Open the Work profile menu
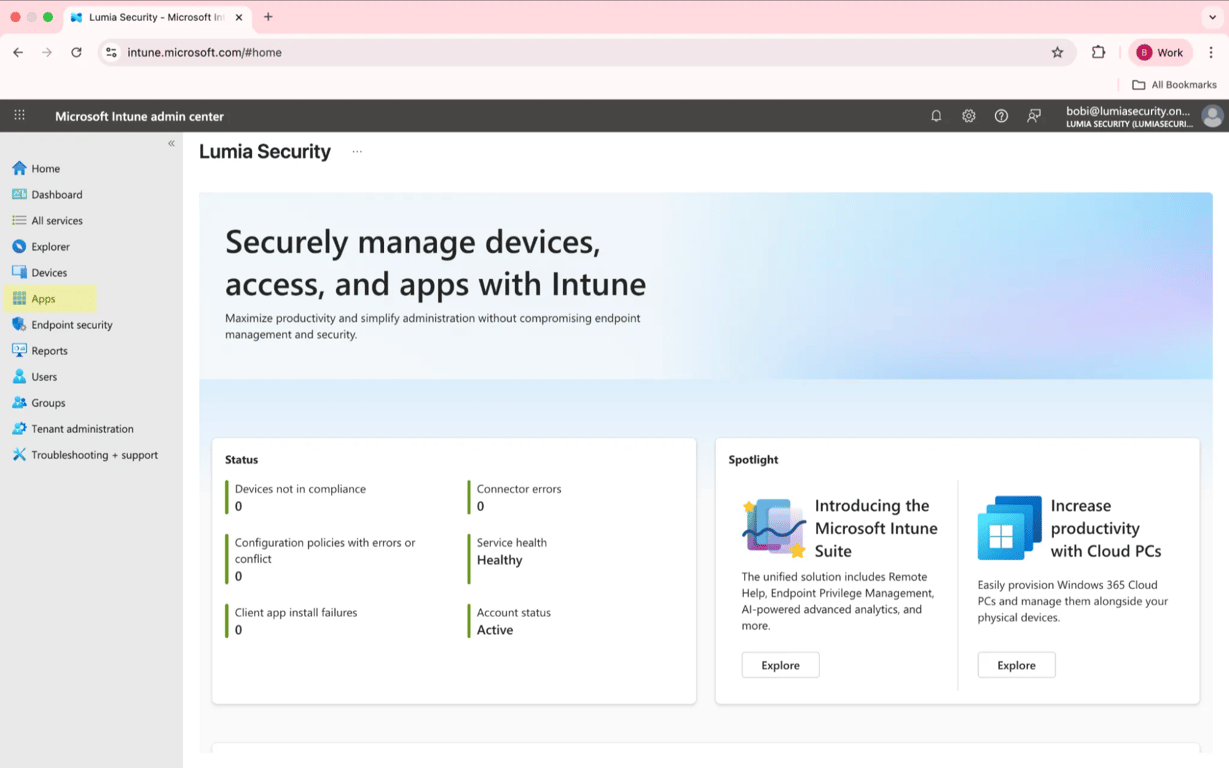1229x768 pixels. (1161, 52)
